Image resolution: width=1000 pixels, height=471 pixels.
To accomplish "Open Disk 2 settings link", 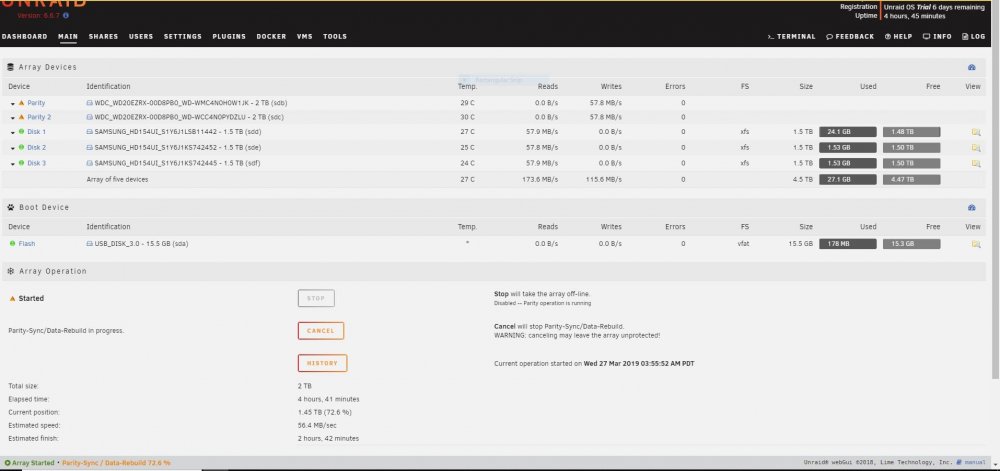I will click(x=36, y=148).
